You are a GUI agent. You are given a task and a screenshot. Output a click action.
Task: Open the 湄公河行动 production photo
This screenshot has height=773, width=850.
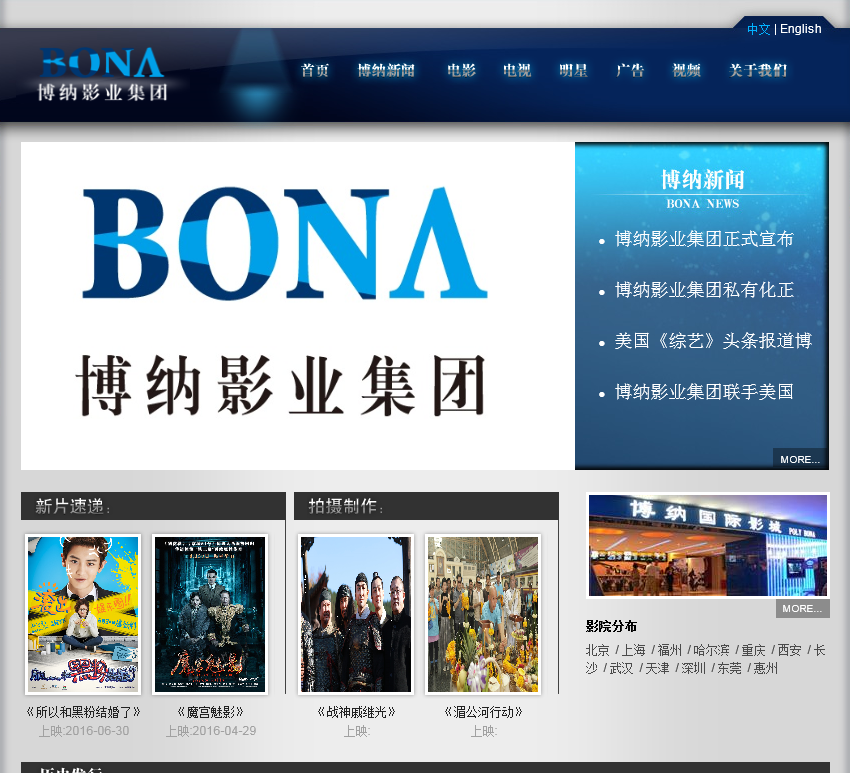click(483, 614)
